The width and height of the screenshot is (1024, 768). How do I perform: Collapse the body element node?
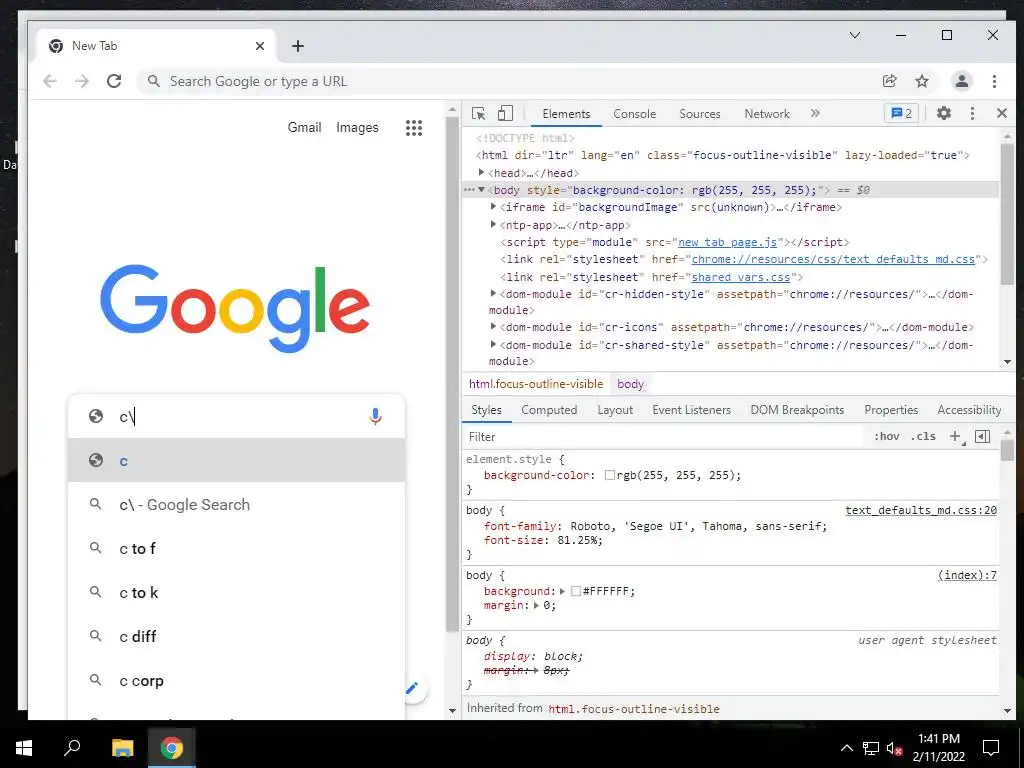point(481,190)
